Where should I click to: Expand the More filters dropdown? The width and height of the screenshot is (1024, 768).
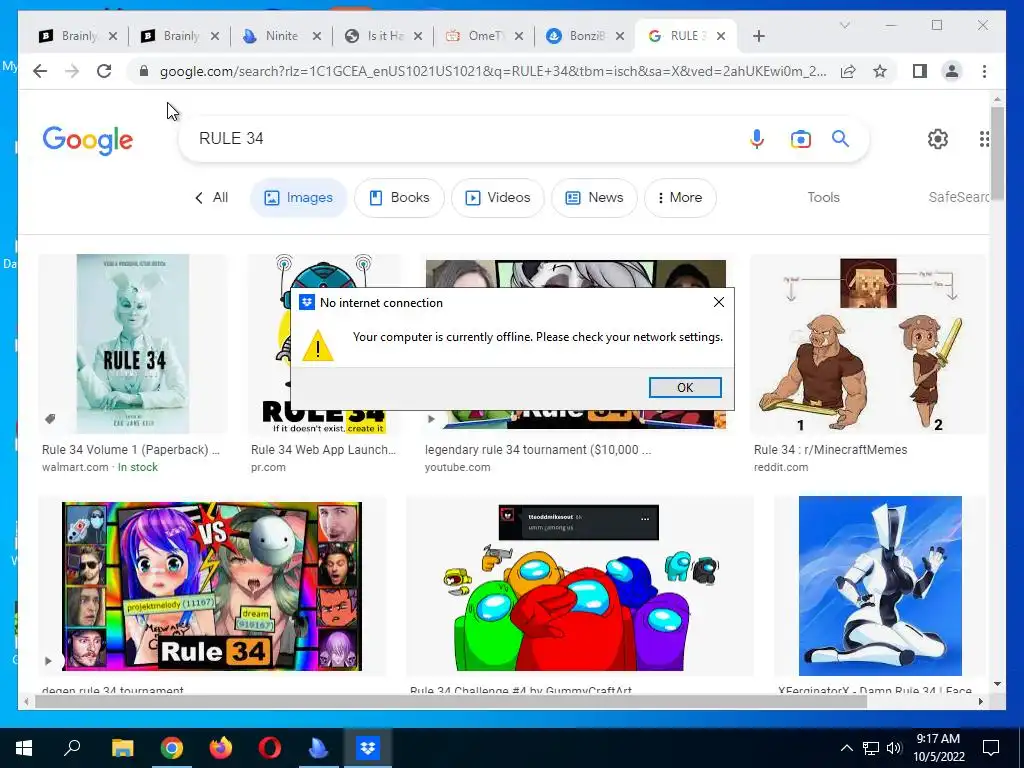680,197
